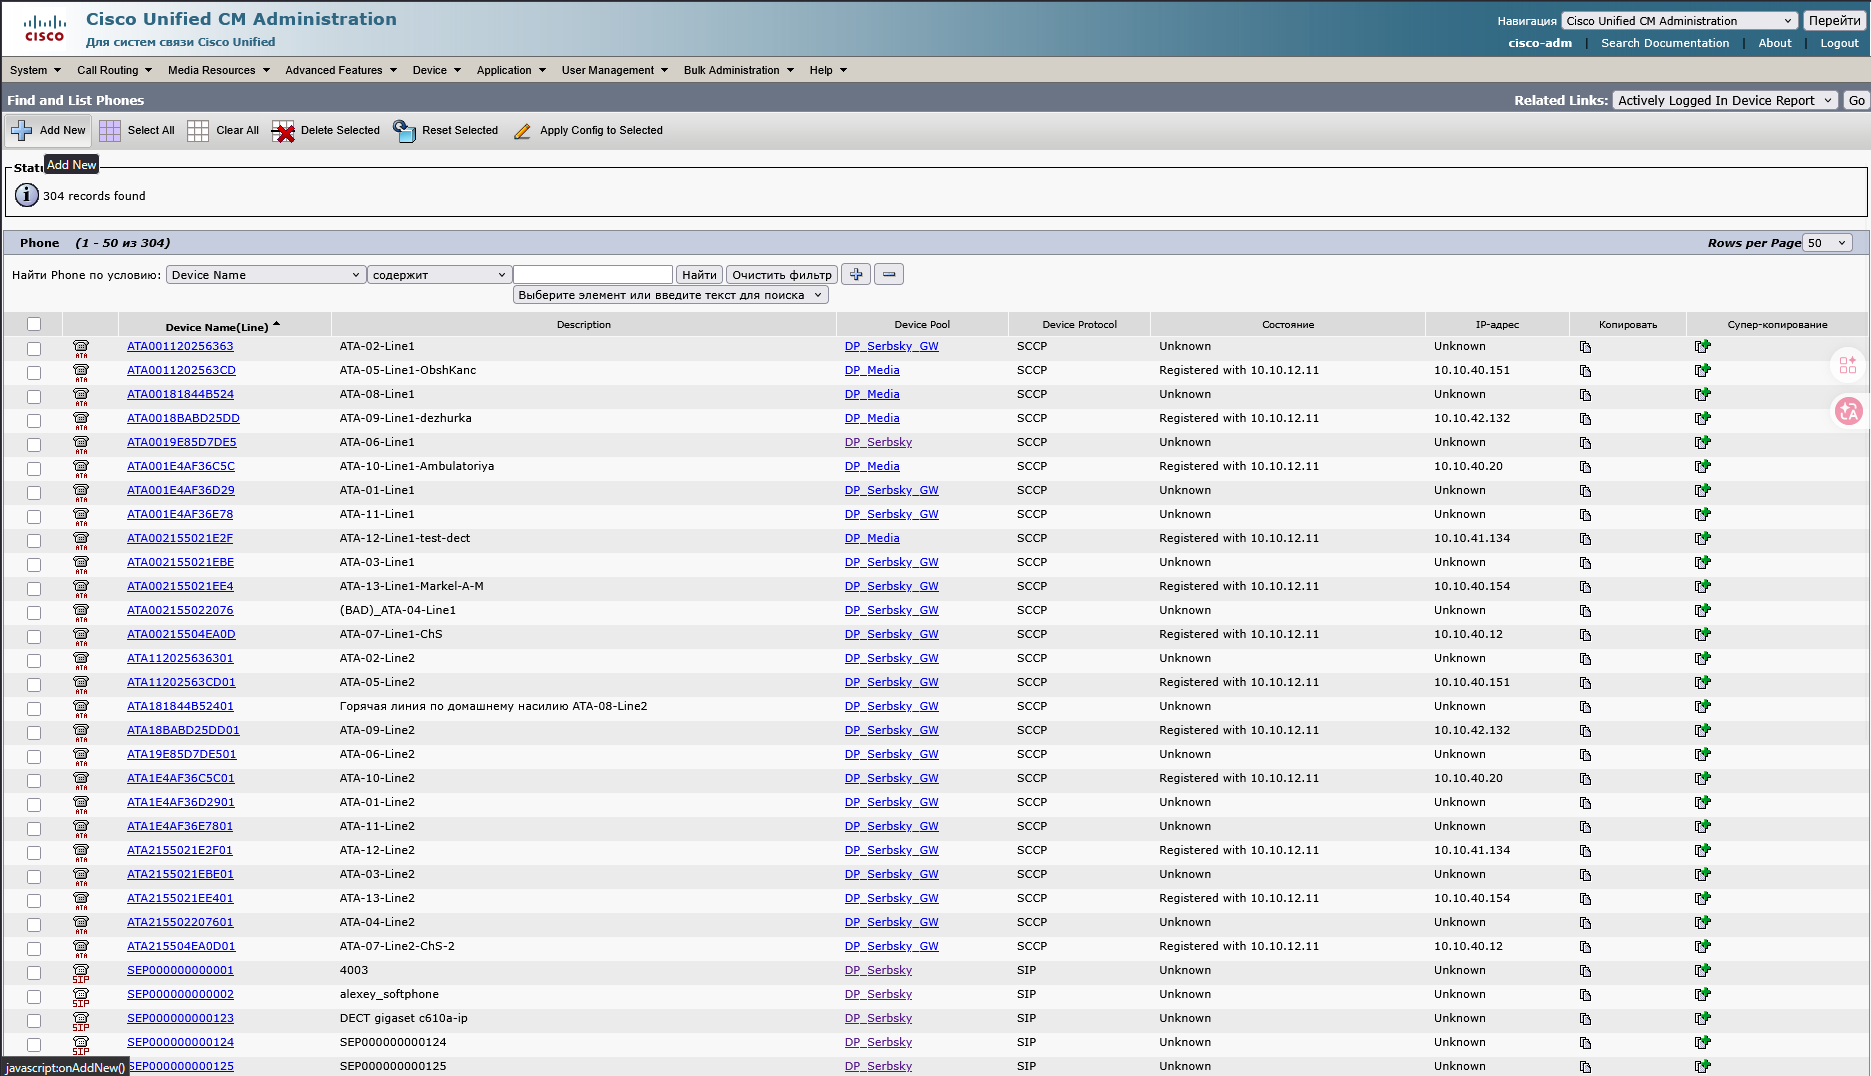Click the phone search text input field
1871x1076 pixels.
point(593,275)
